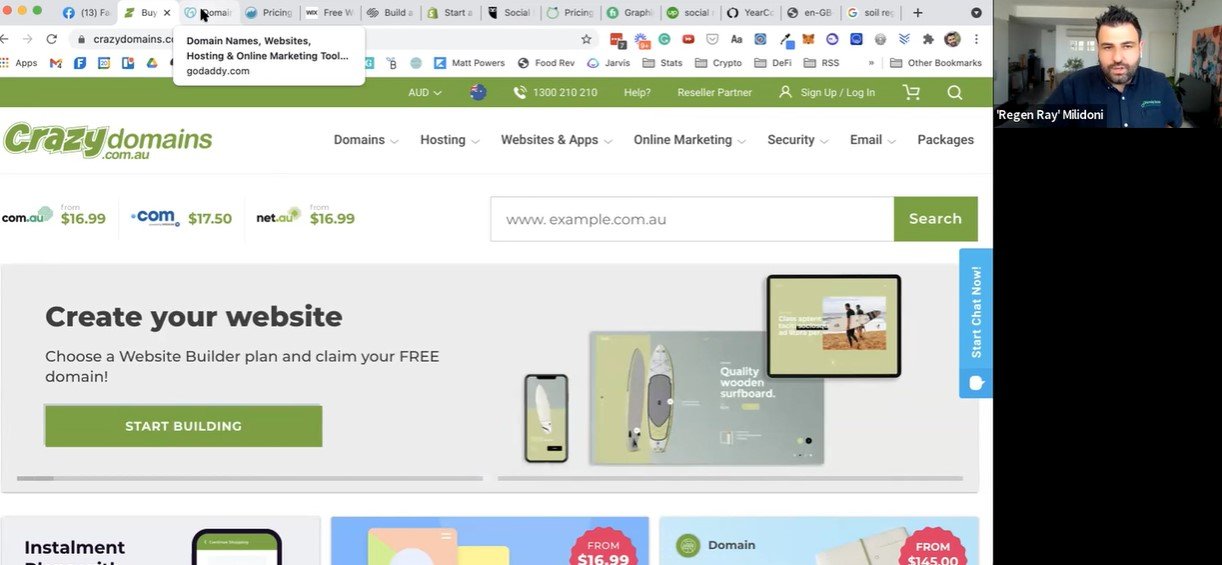
Task: Open the Start Chat Now side tab
Action: [976, 323]
